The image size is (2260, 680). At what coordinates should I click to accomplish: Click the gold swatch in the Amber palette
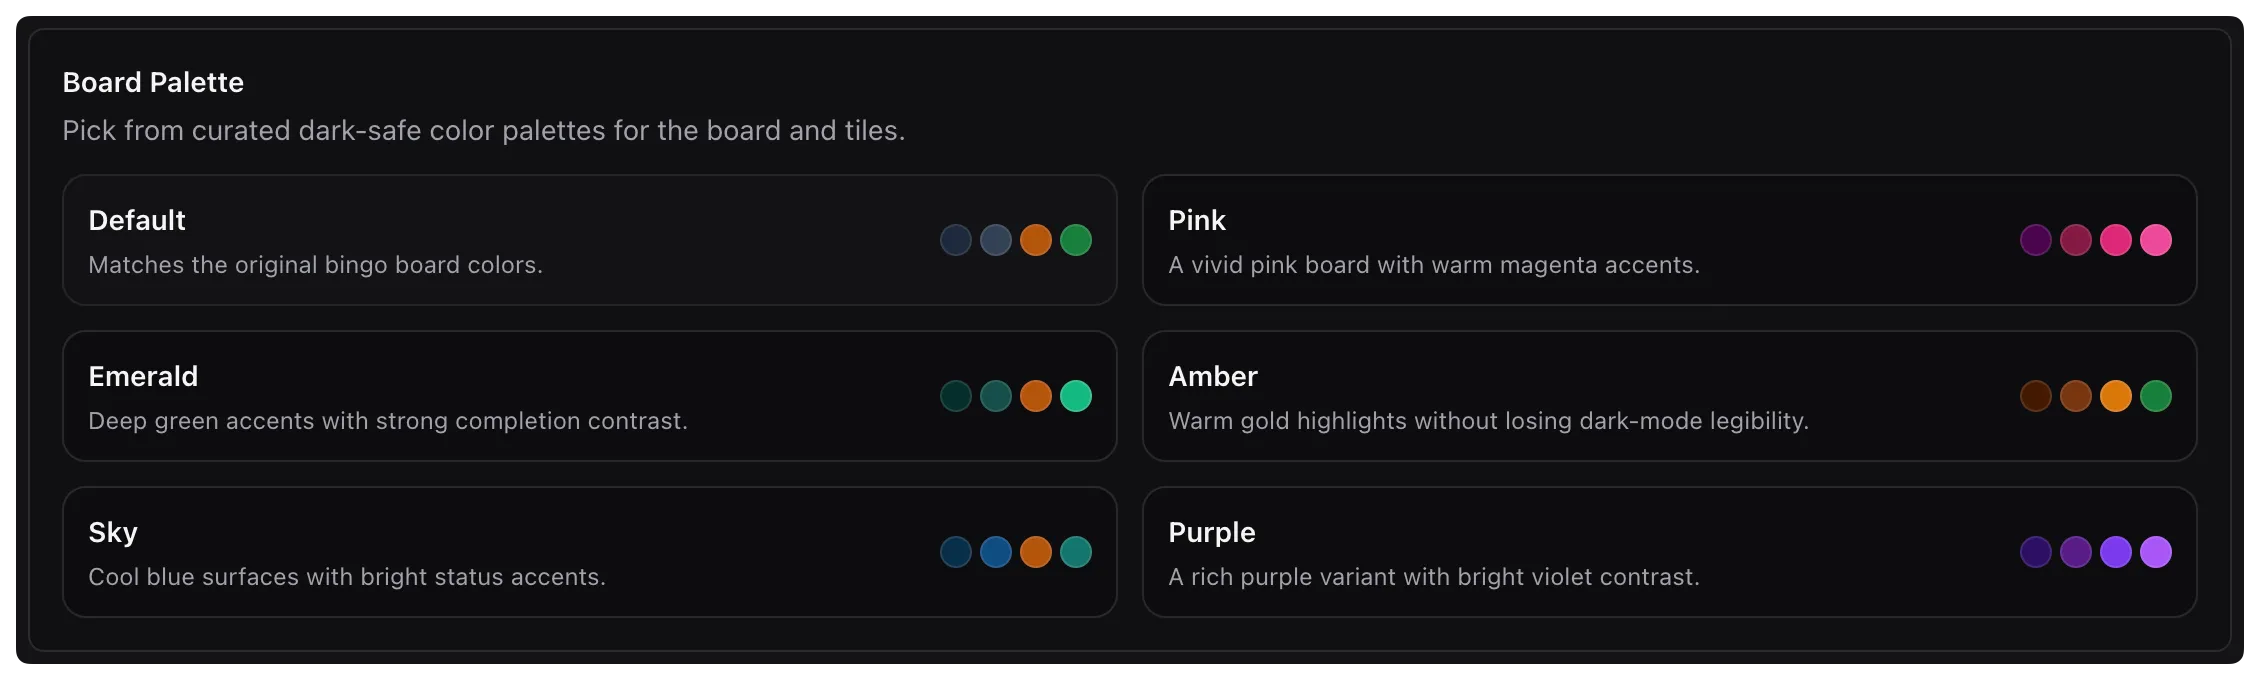point(2117,396)
